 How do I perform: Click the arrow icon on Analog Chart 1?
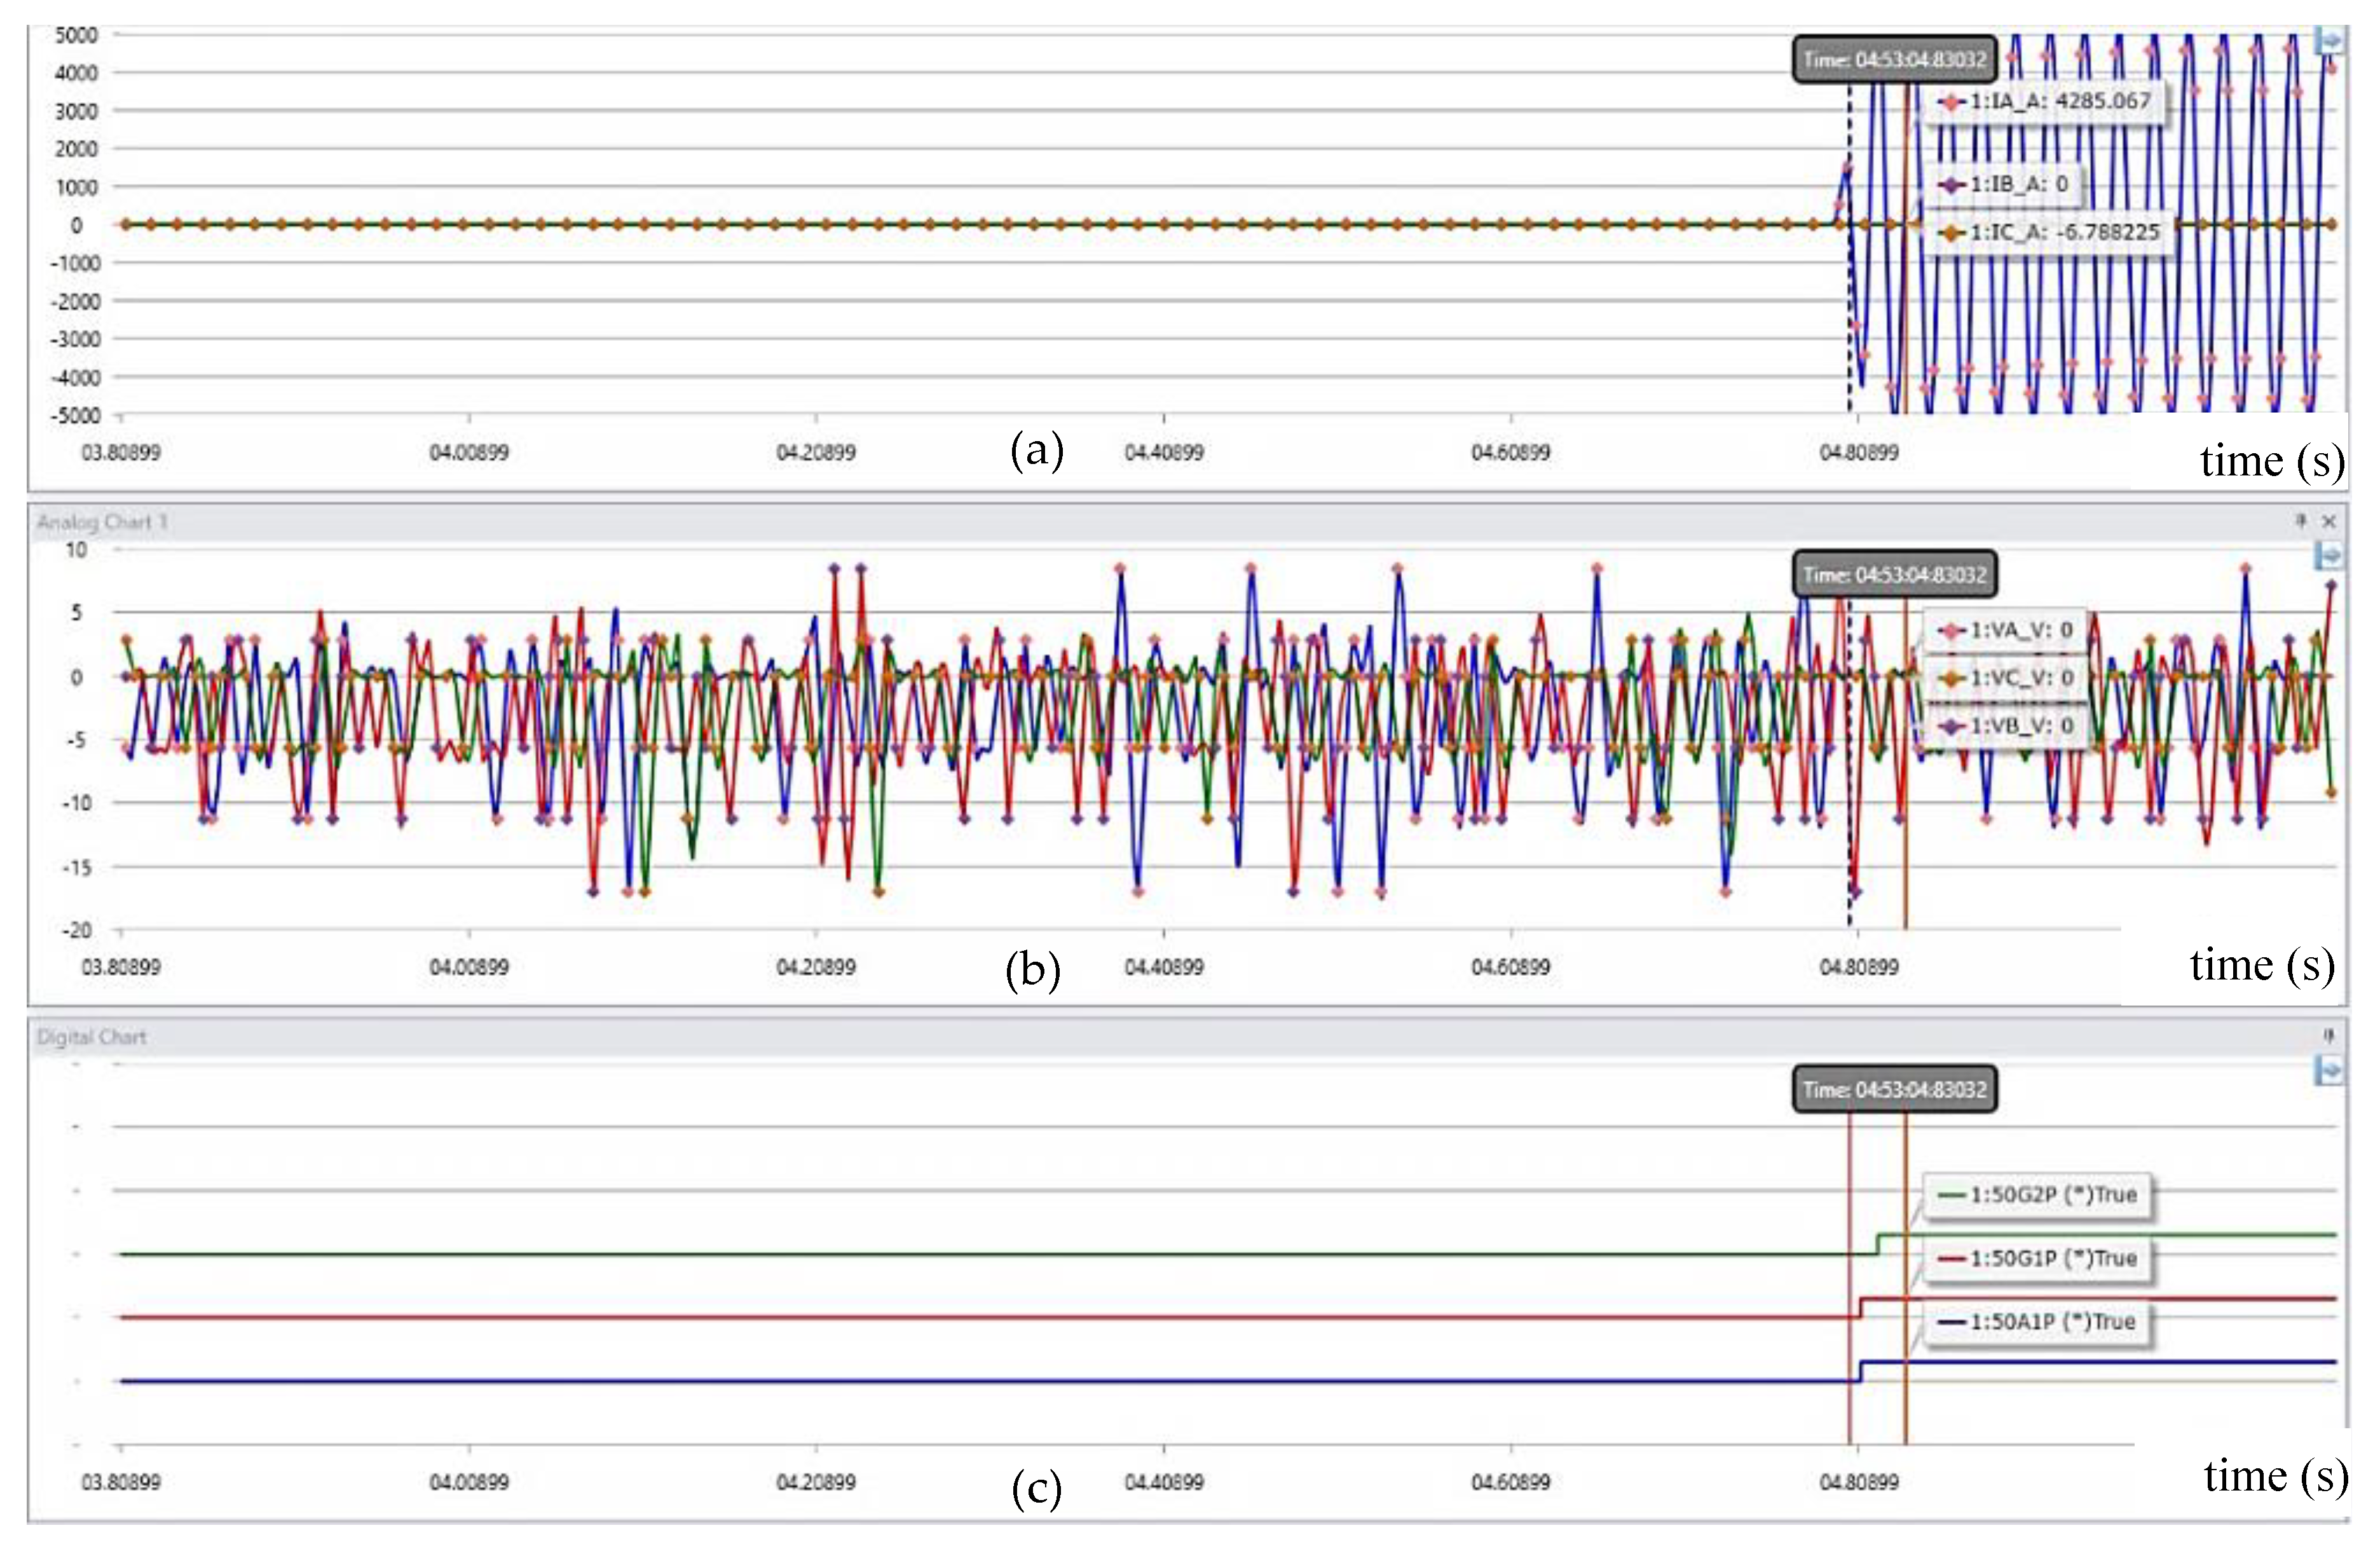point(2330,556)
